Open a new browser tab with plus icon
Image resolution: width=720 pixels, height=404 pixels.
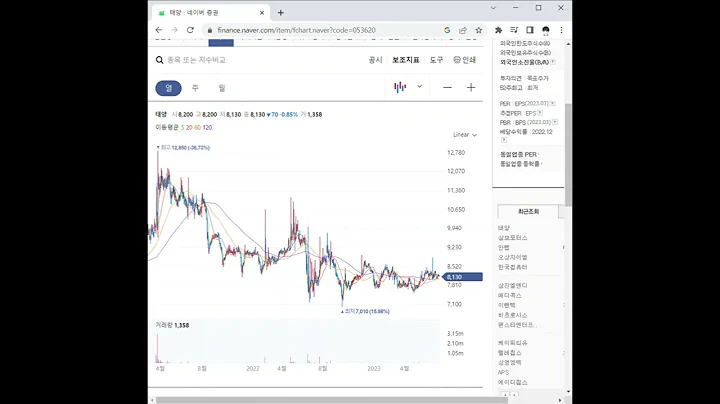(x=281, y=13)
